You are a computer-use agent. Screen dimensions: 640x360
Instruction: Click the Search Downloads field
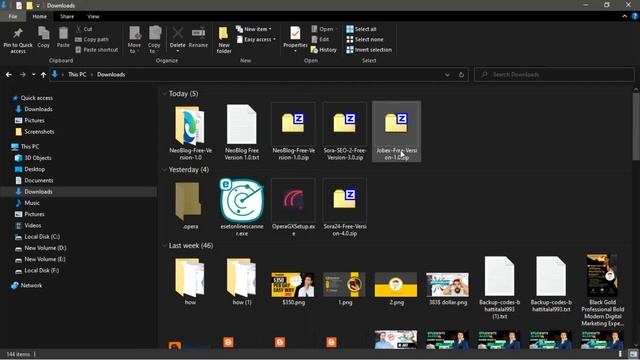(x=554, y=75)
